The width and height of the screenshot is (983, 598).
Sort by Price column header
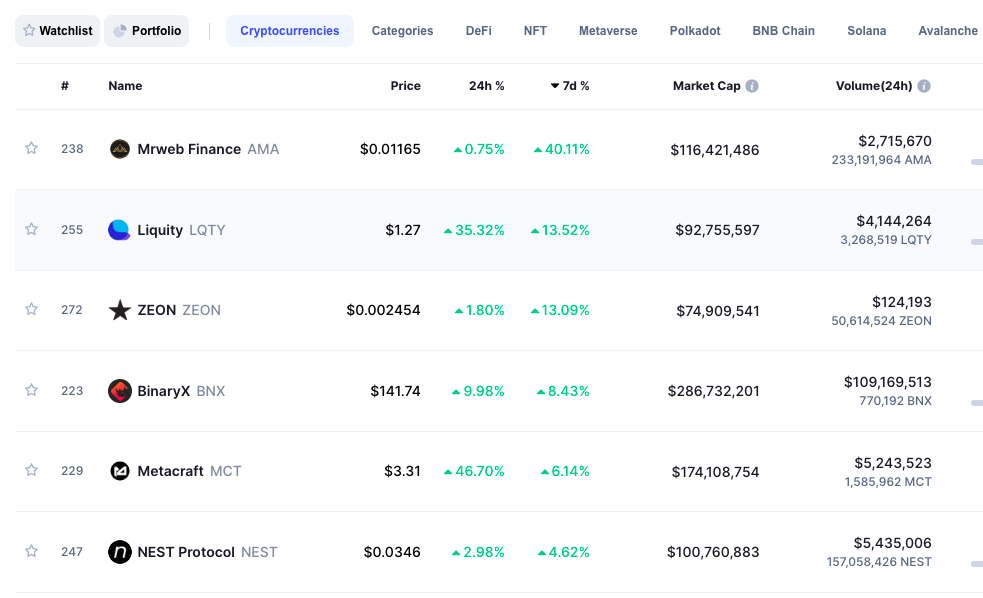(406, 86)
